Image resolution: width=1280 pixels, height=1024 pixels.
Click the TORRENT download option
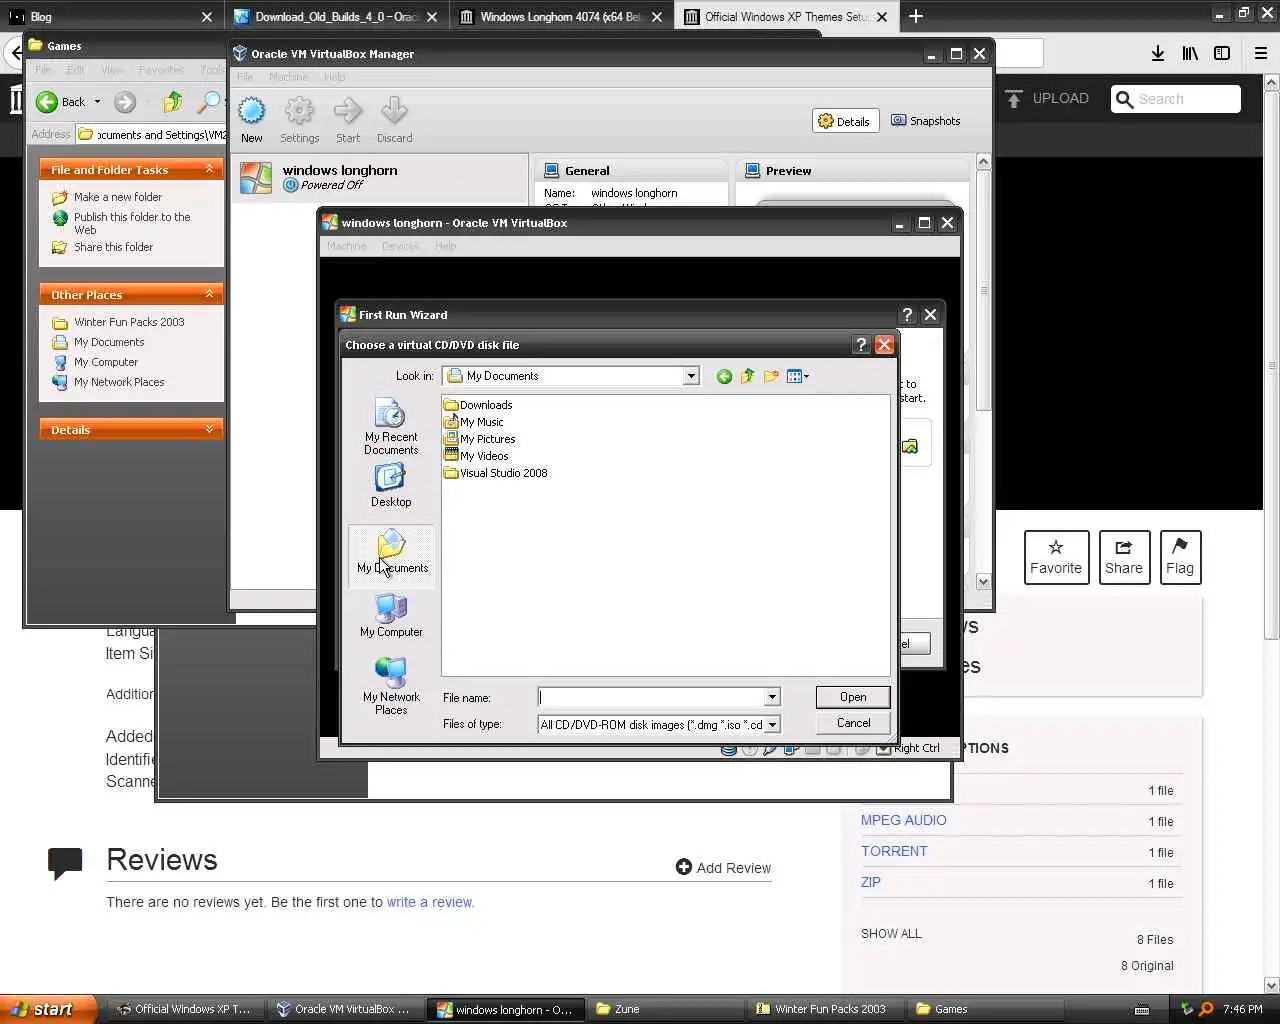pos(894,851)
